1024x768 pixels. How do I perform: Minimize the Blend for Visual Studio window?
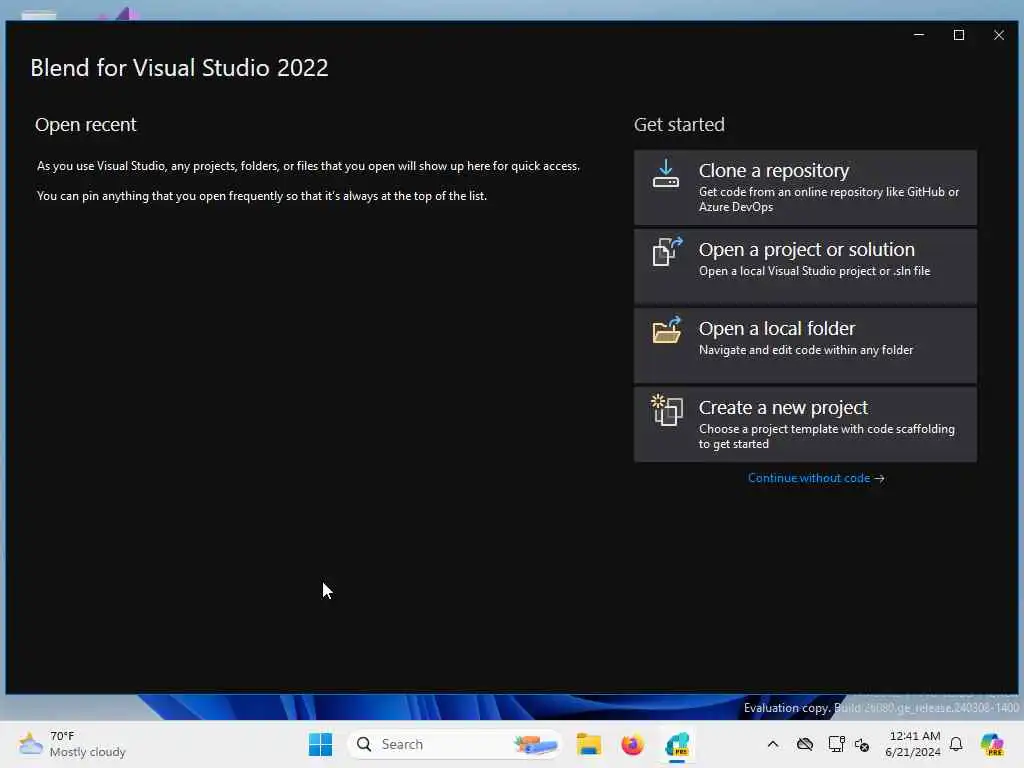click(919, 35)
